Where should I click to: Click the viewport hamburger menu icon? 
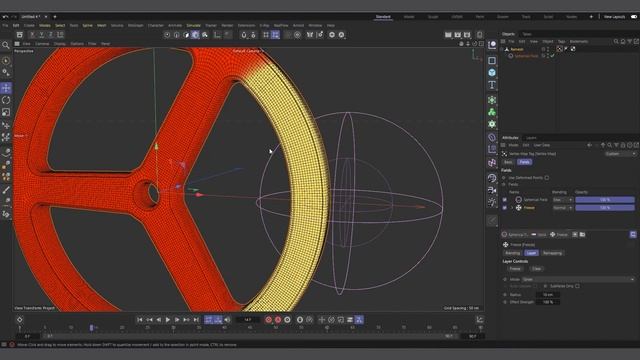pyautogui.click(x=17, y=43)
